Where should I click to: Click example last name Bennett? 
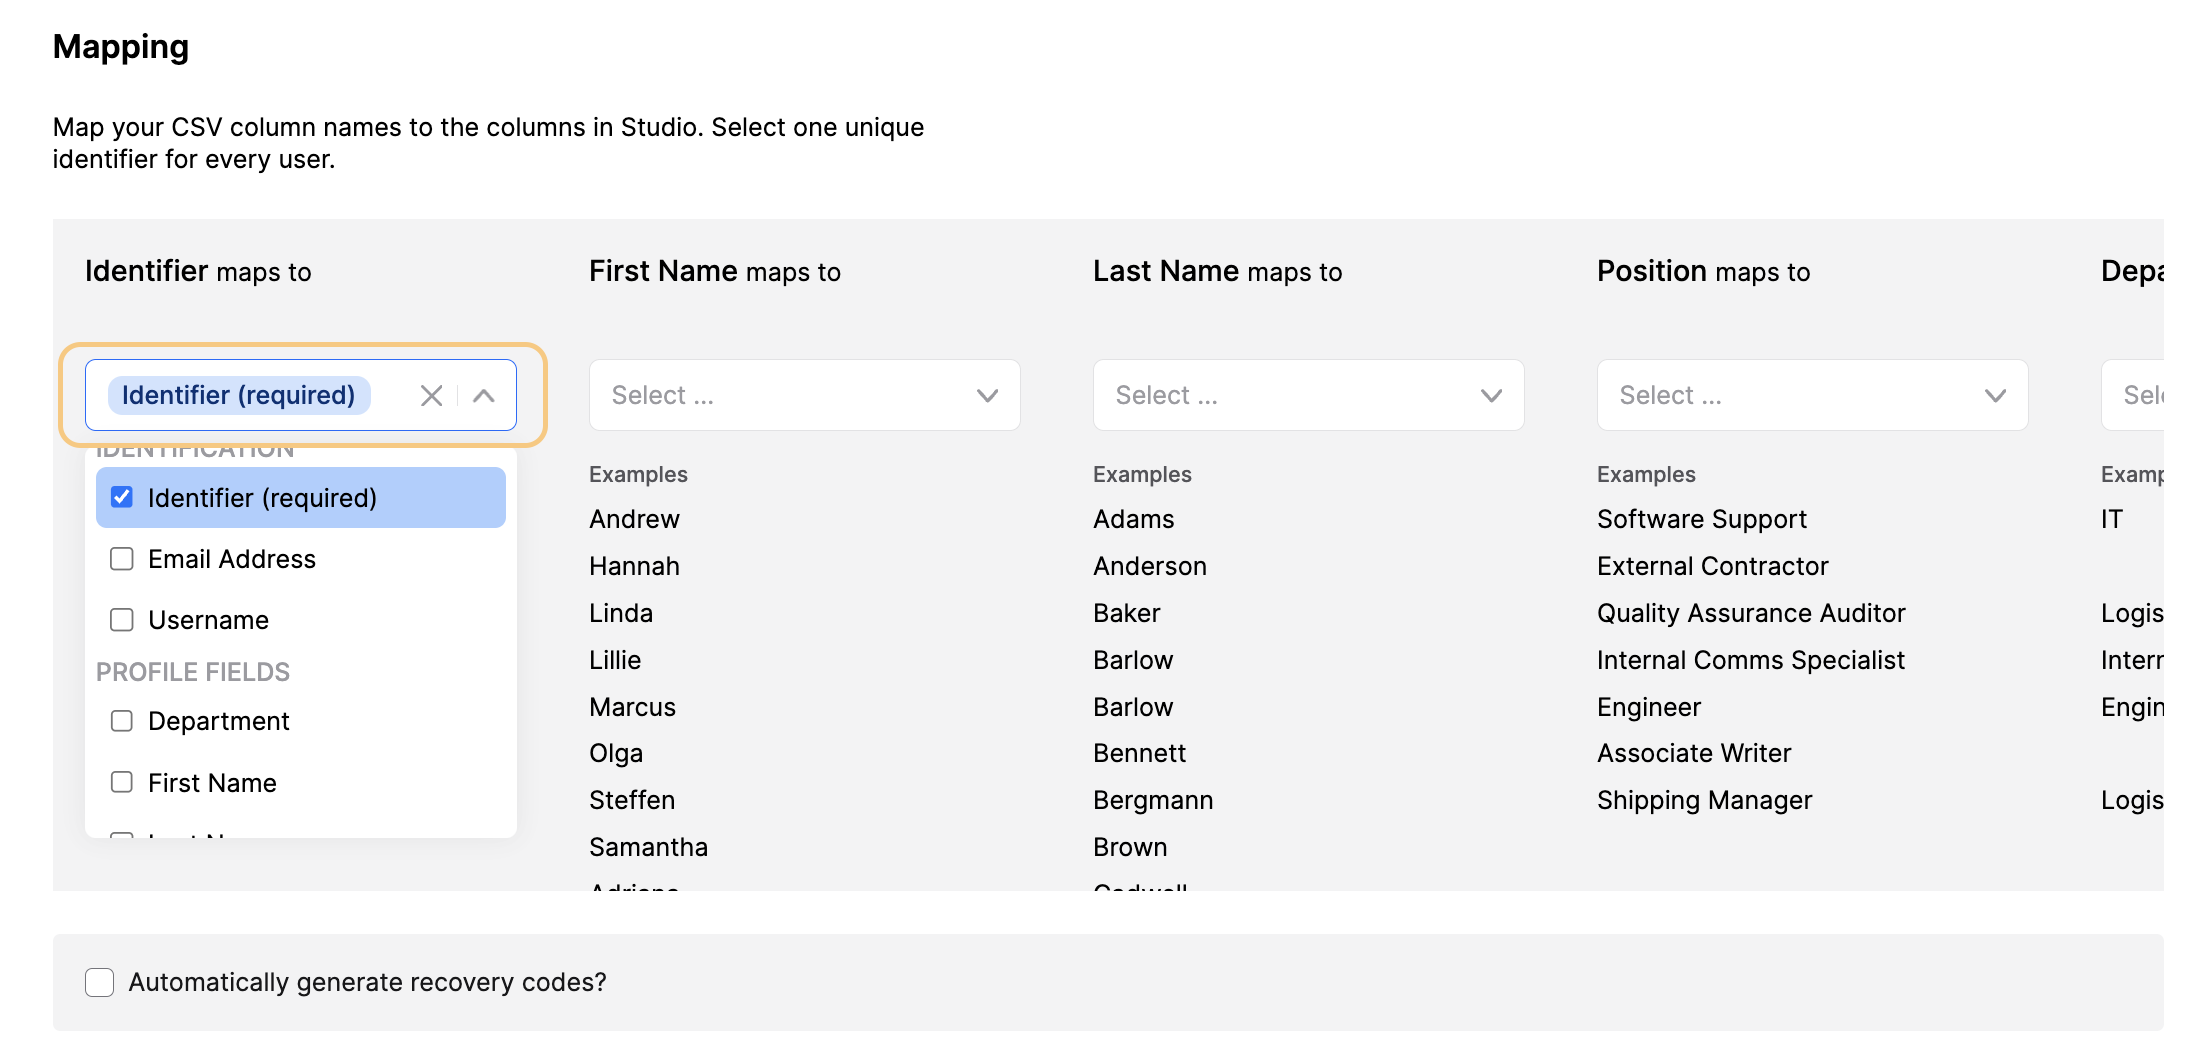tap(1140, 753)
